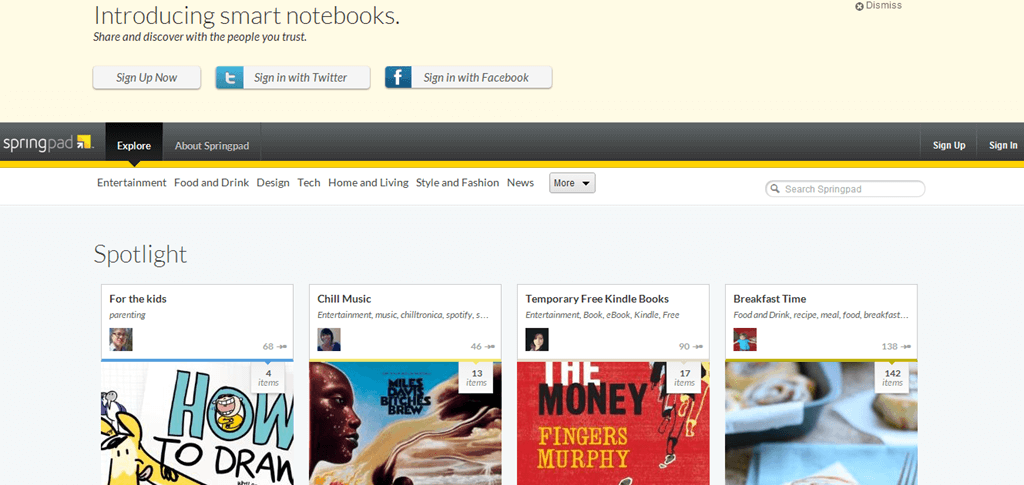
Task: Open the Breakfast Time author avatar
Action: [x=745, y=339]
